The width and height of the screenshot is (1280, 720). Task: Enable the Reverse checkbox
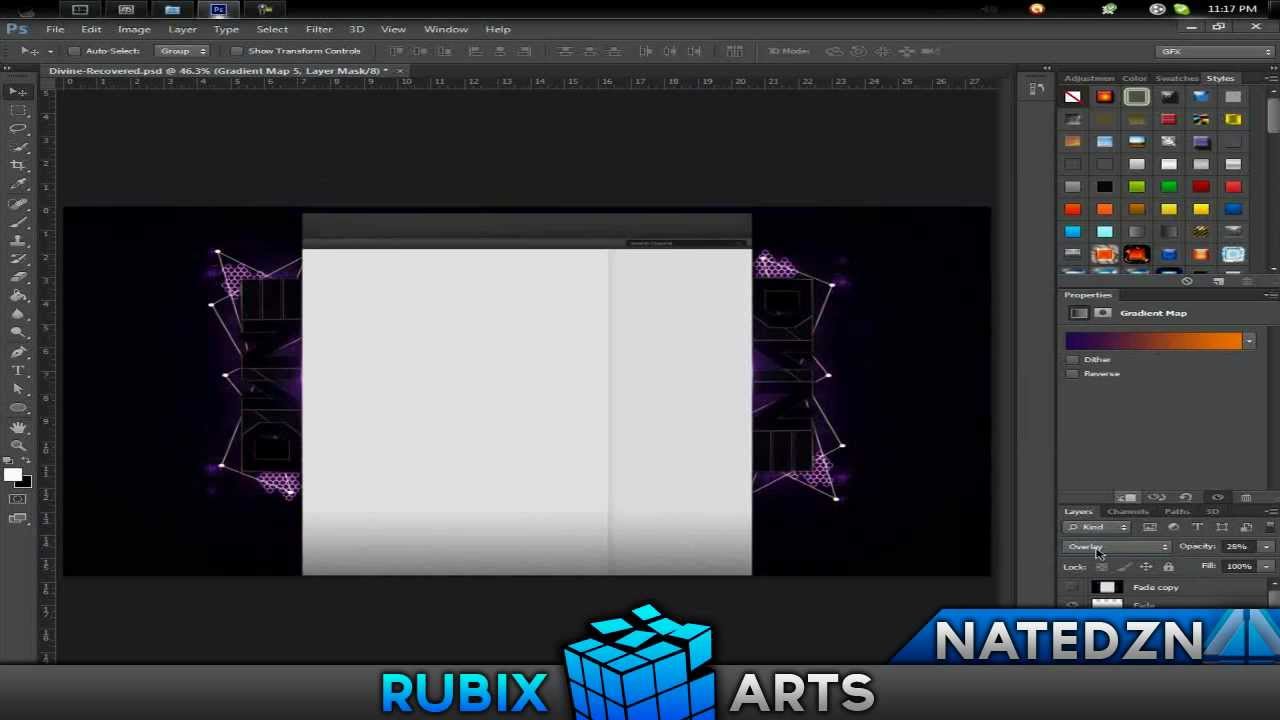coord(1073,374)
